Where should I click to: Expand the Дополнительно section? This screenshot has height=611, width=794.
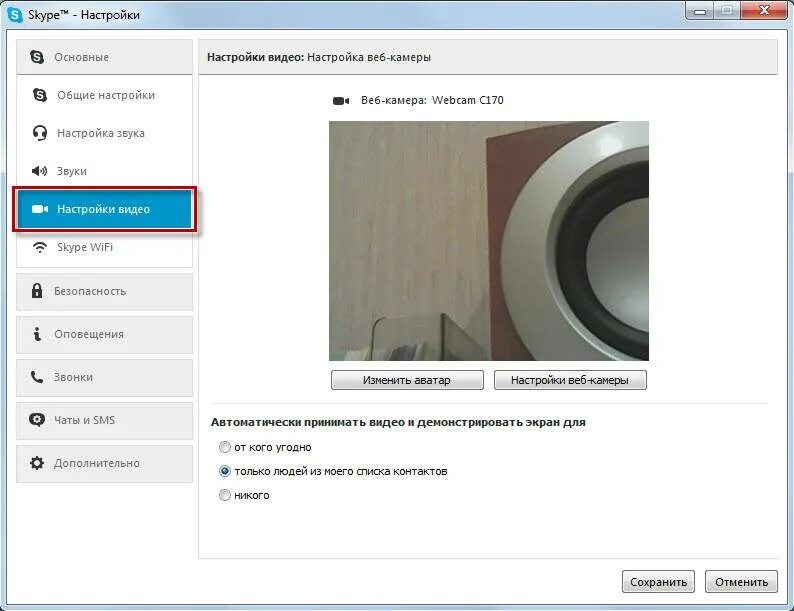click(104, 464)
